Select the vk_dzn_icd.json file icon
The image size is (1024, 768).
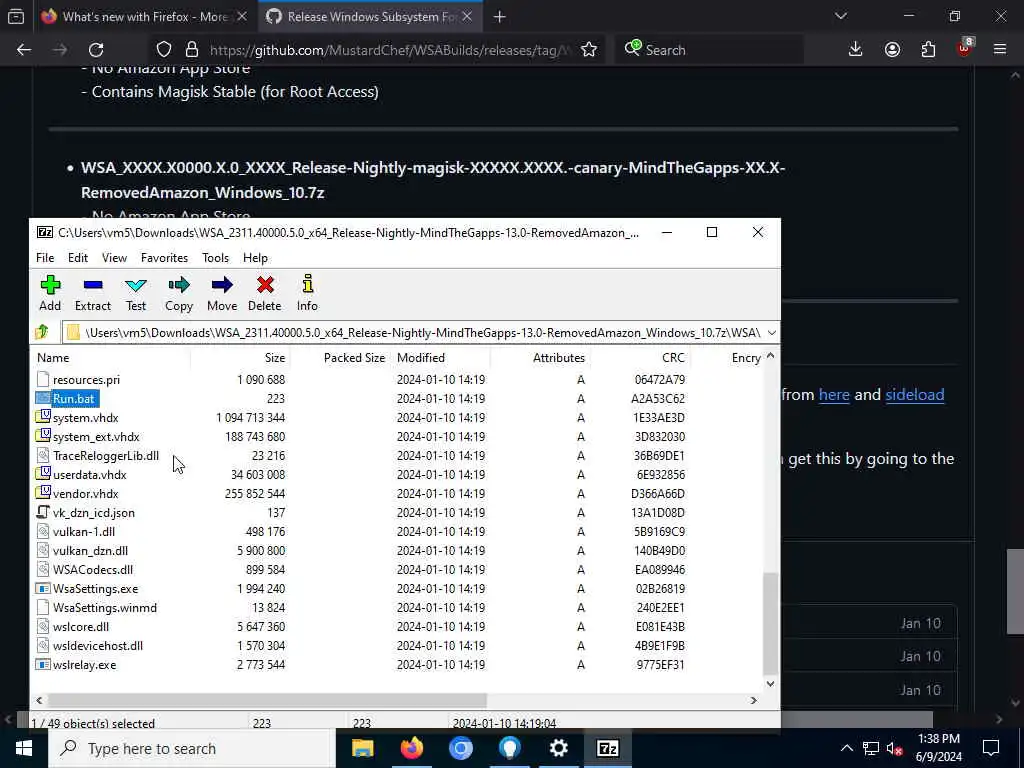coord(43,512)
